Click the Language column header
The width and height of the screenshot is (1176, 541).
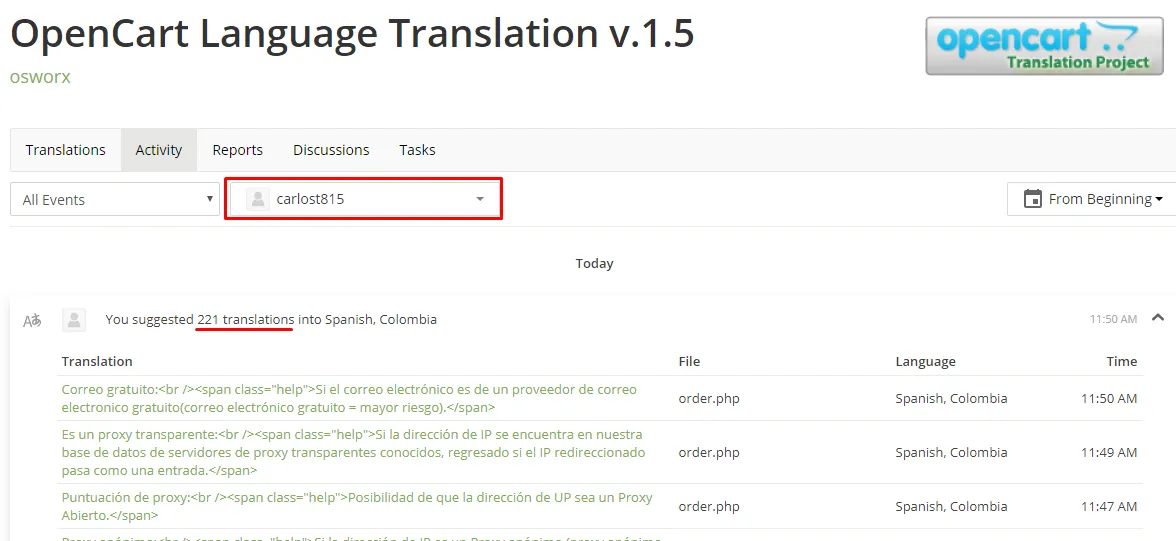[x=926, y=362]
